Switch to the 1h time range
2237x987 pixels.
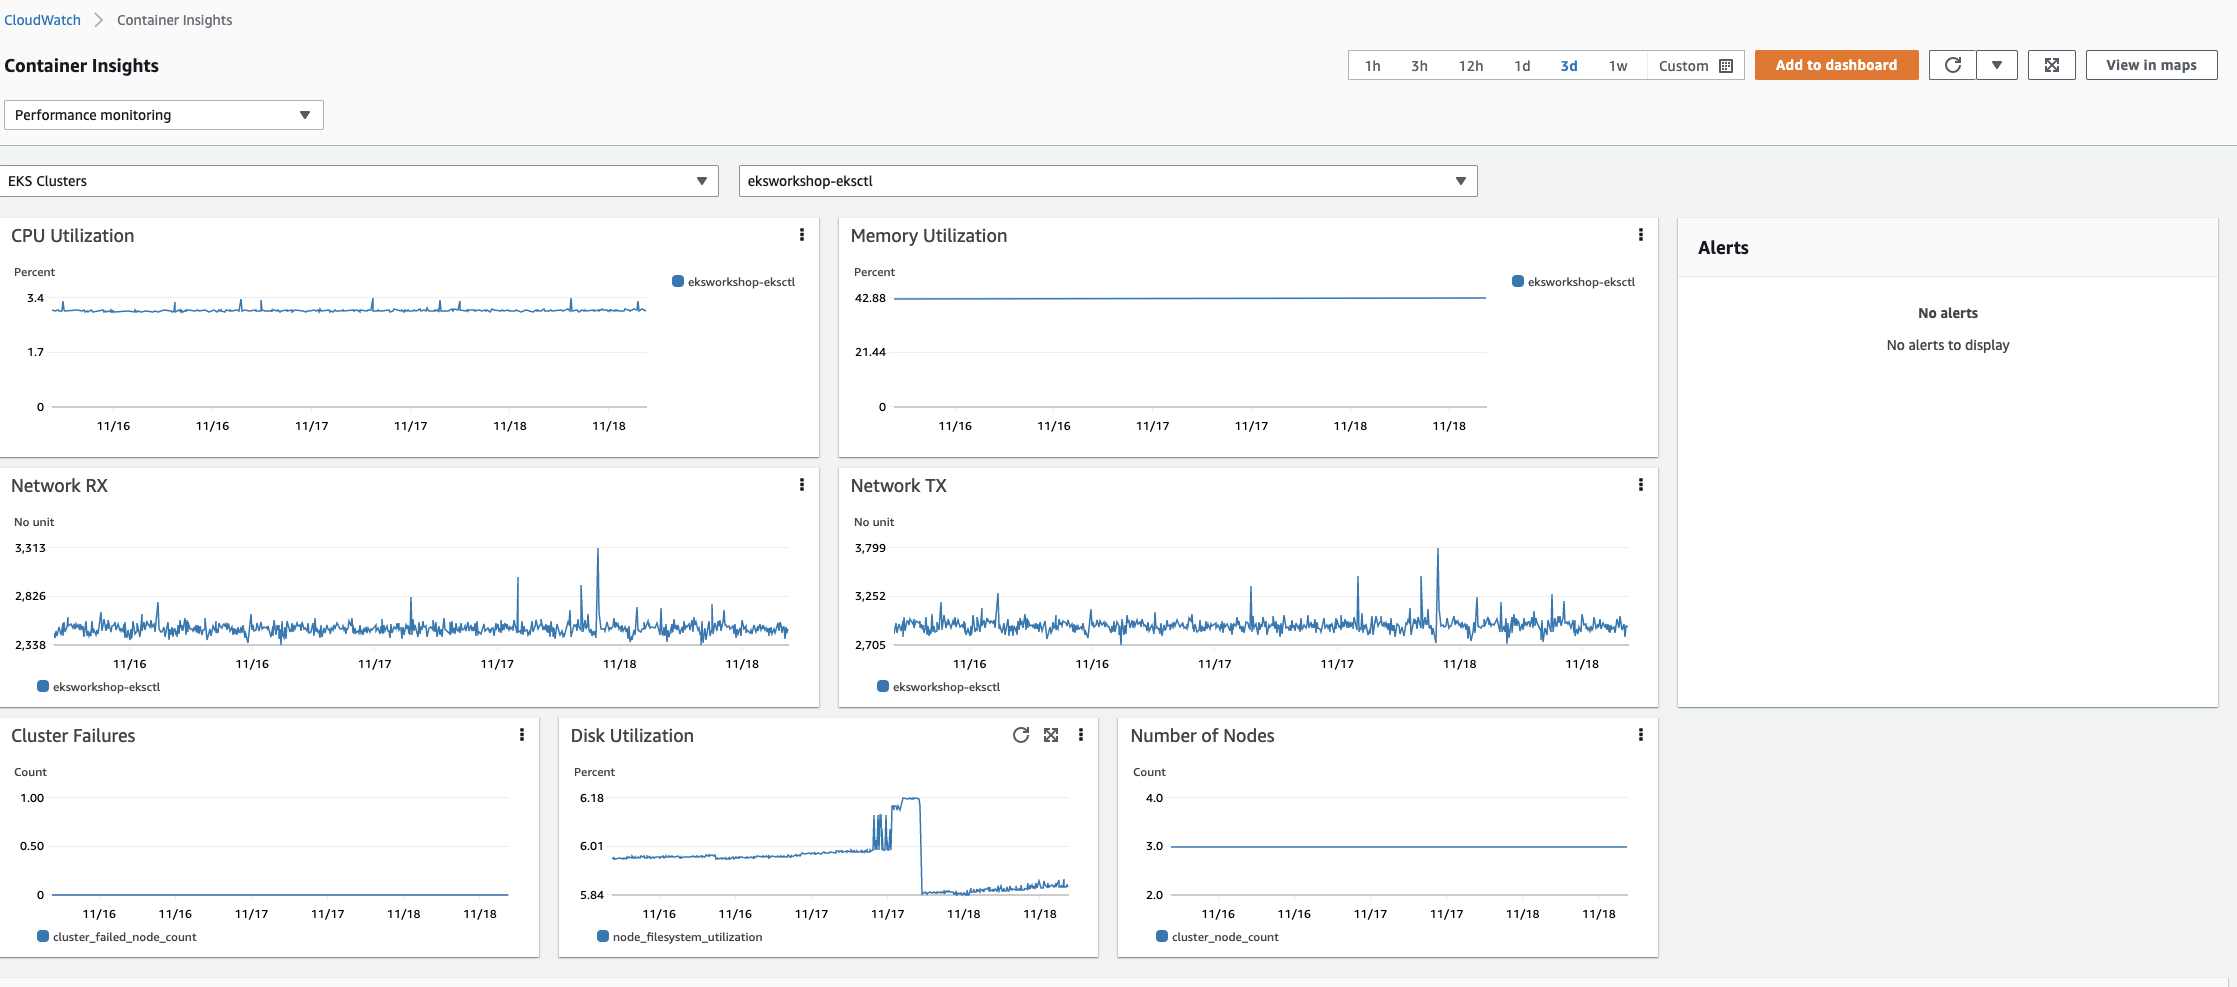(1371, 65)
